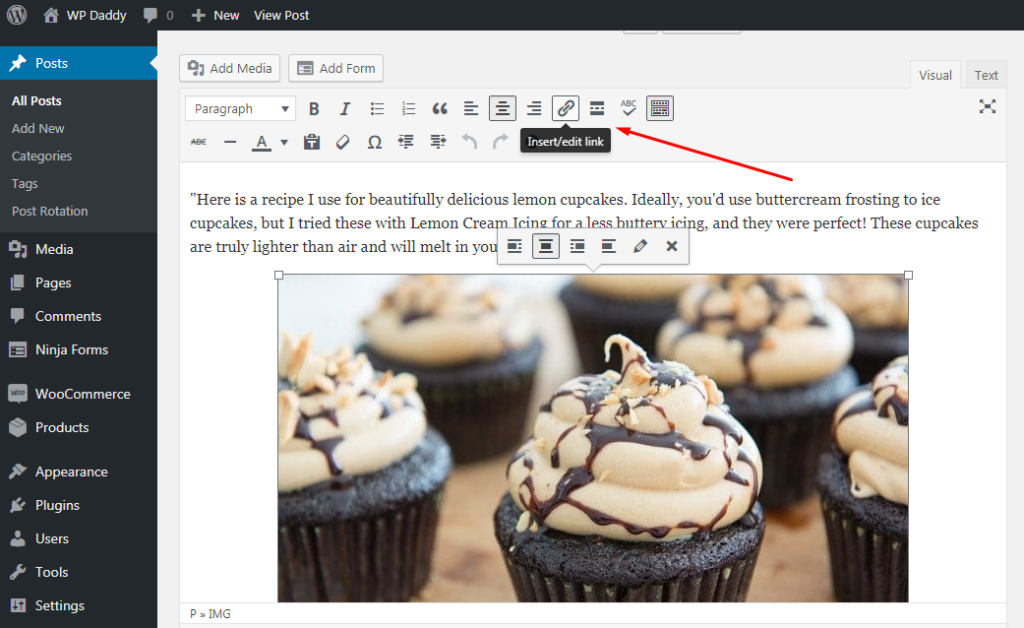Insert a Read More tag

(x=596, y=108)
